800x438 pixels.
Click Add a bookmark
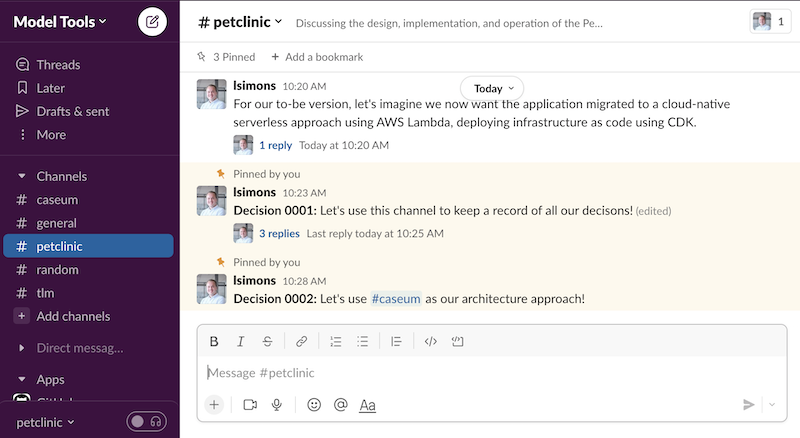tap(317, 57)
